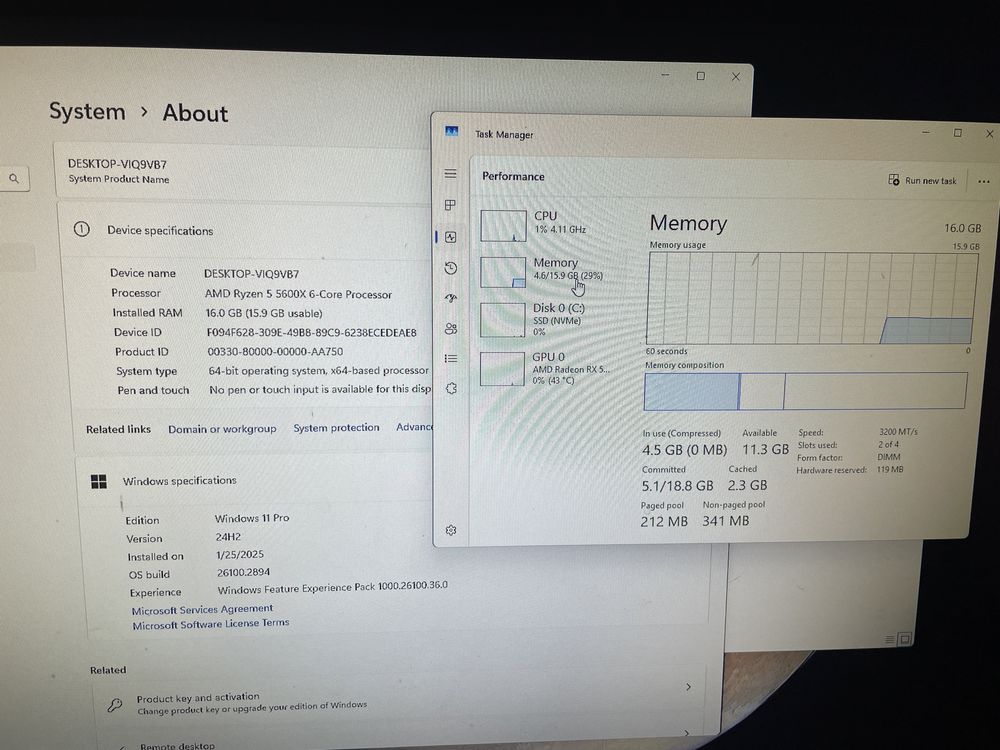Open Startup apps icon in Task Manager
Screen dimensions: 1000x750
(x=451, y=298)
